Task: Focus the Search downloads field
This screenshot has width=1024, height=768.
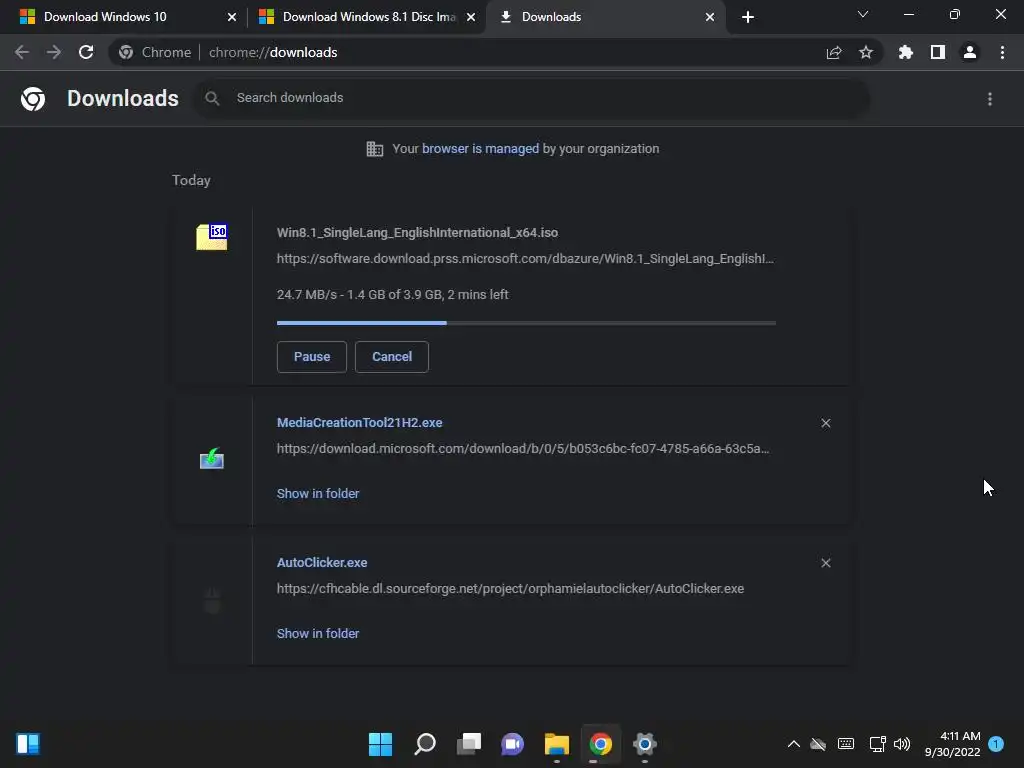Action: pos(532,98)
